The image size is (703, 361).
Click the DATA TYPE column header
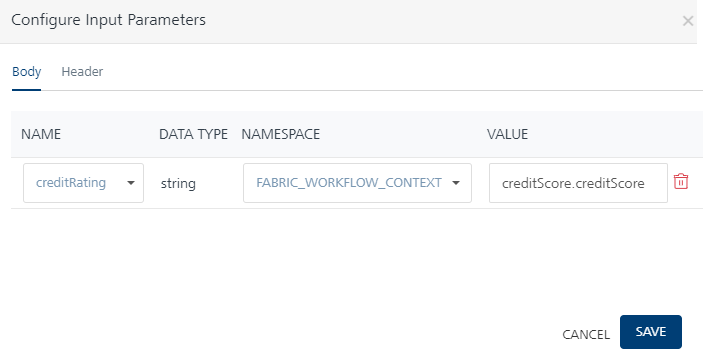[x=193, y=134]
